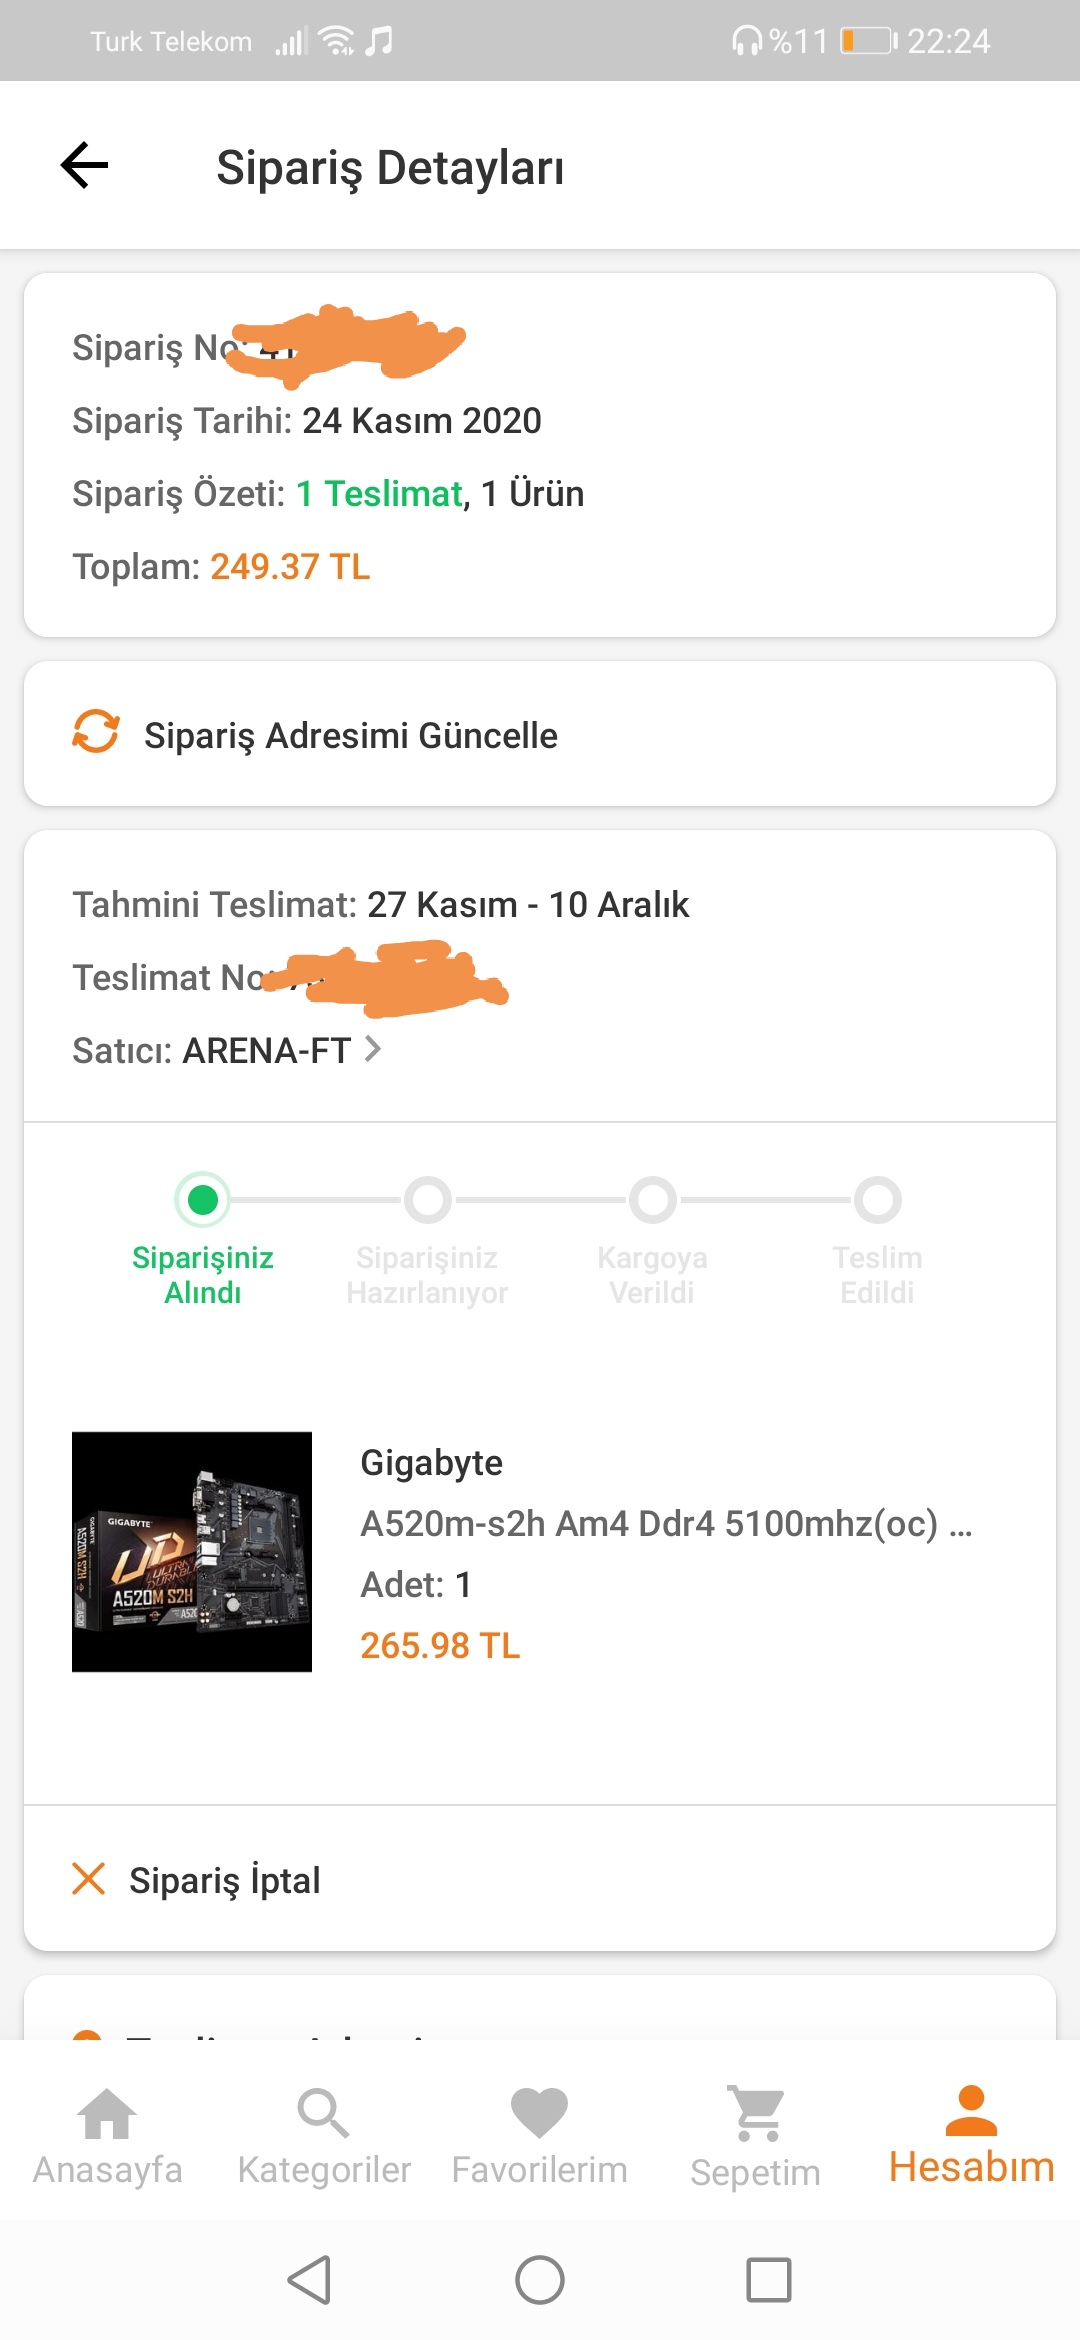
Task: Select the Siparişiniz Hazırlanıyor step circle
Action: (x=428, y=1199)
